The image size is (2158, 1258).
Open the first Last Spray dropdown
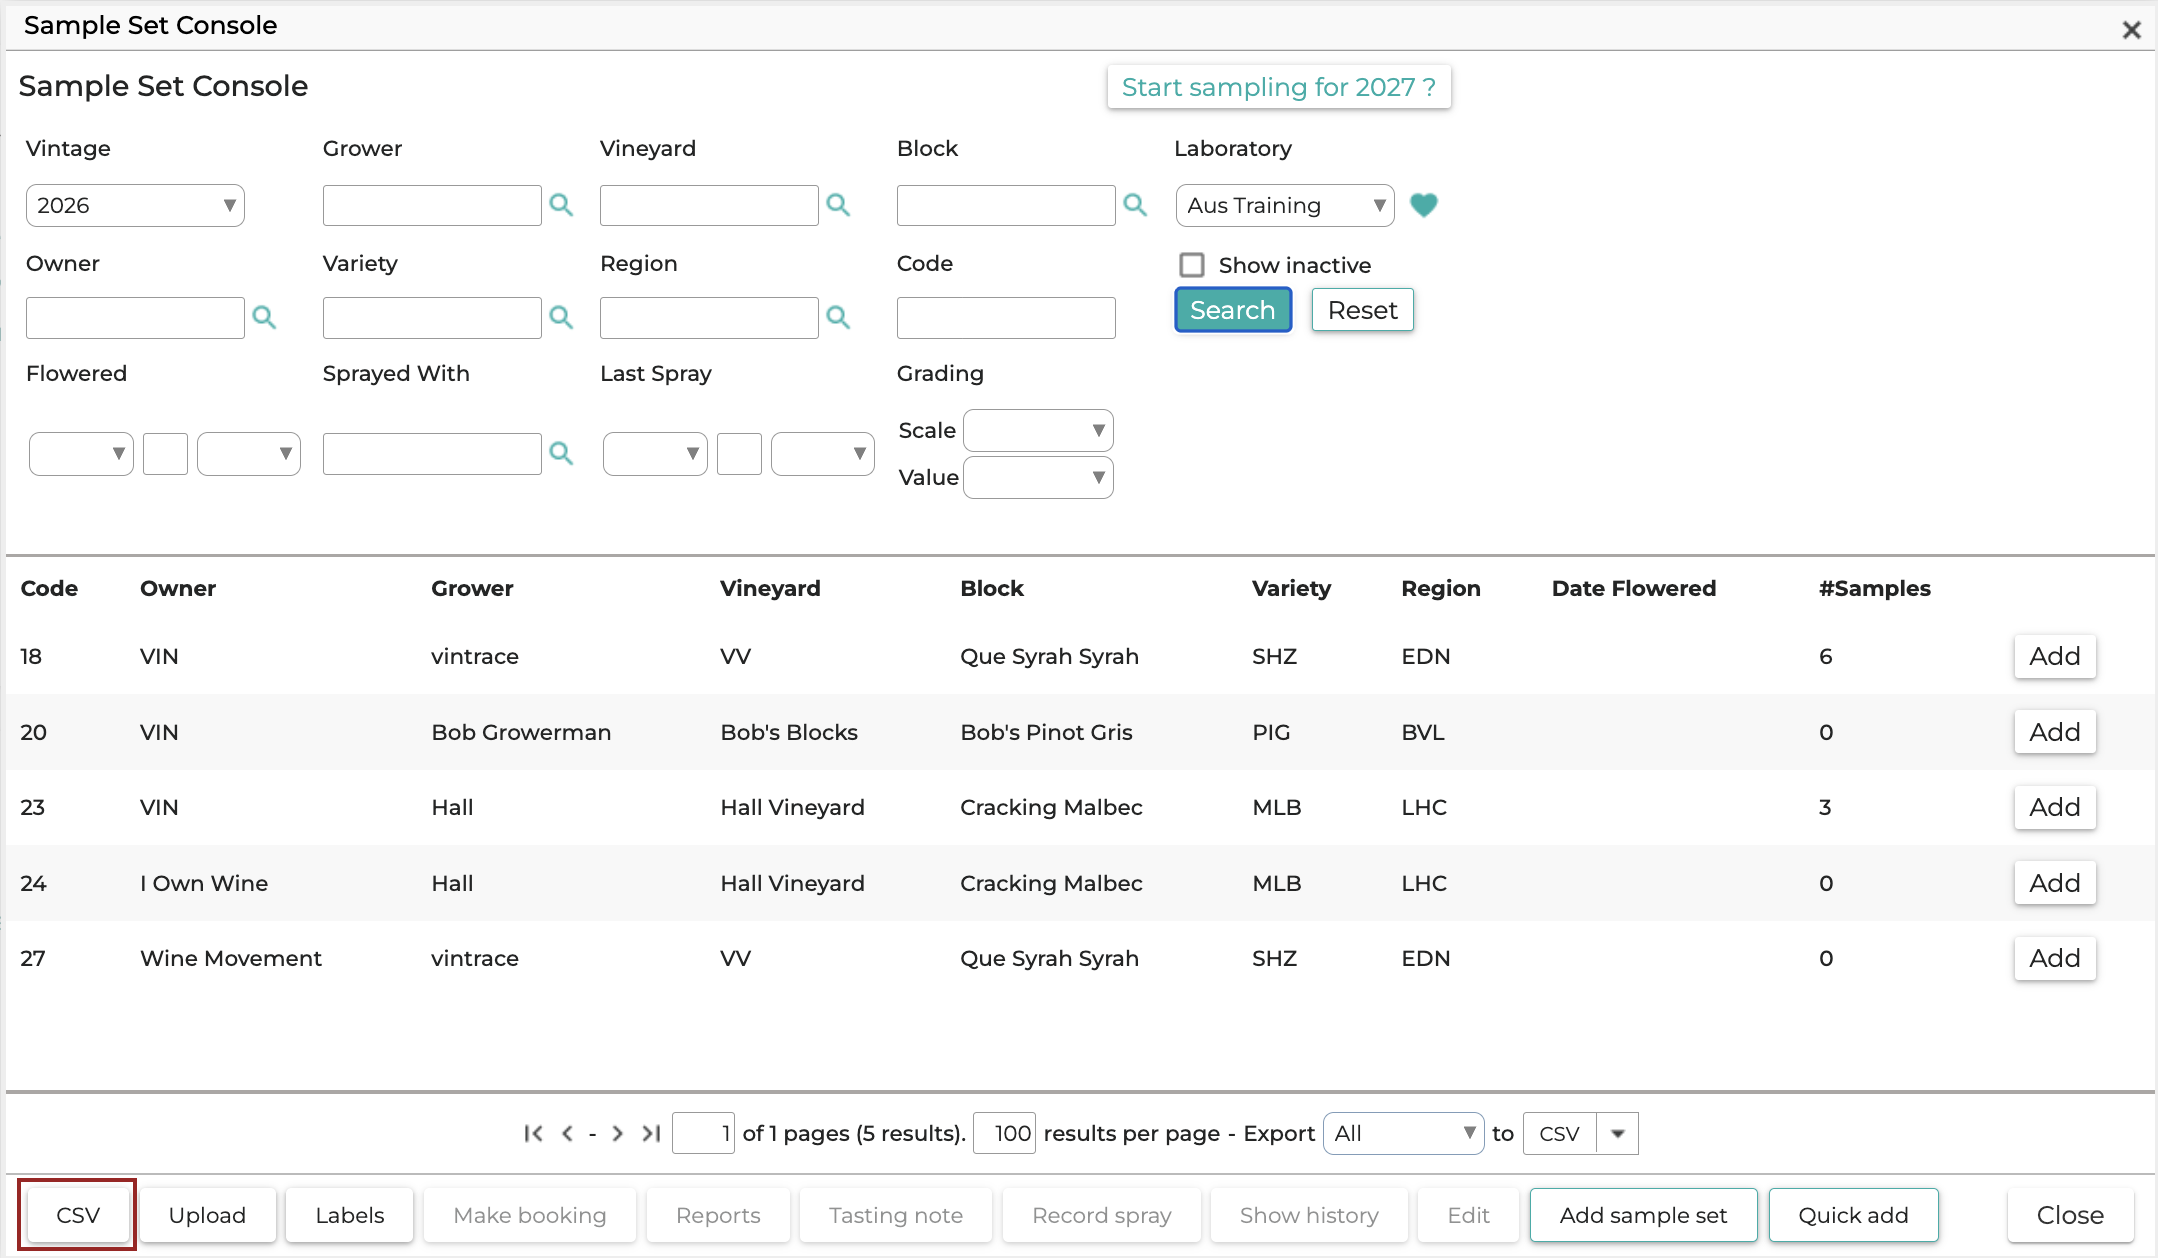click(x=655, y=453)
